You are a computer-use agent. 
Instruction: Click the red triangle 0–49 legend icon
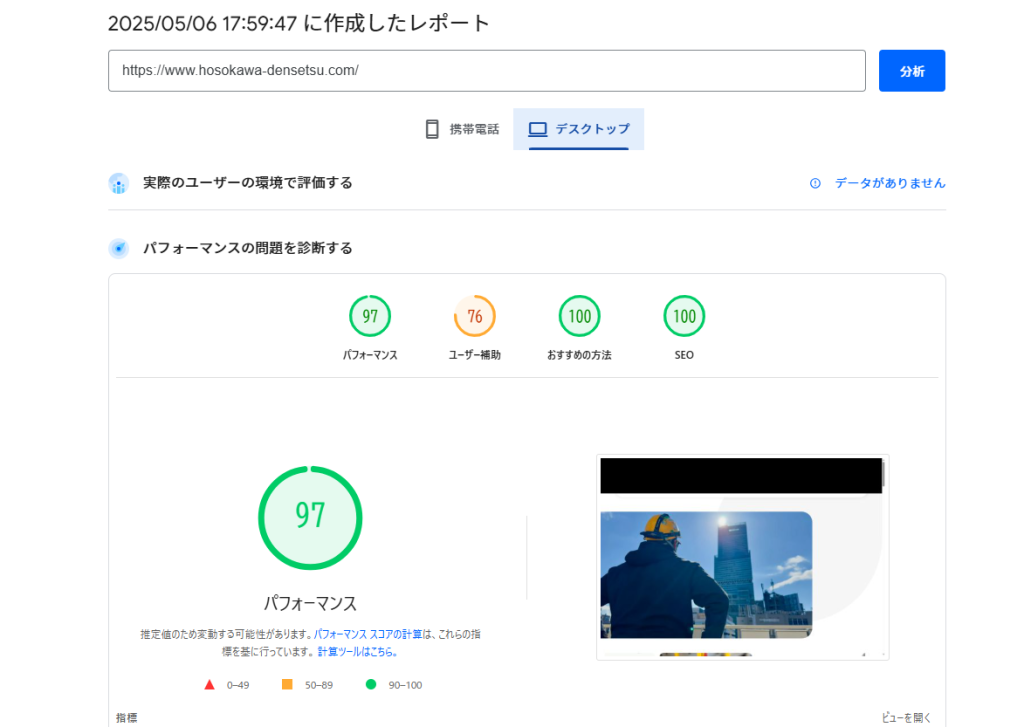(x=209, y=685)
